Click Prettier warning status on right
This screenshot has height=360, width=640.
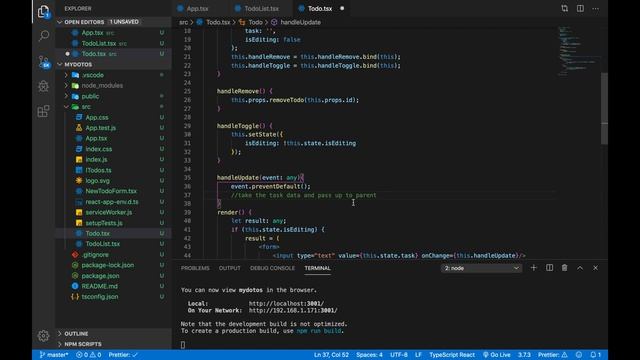click(553, 355)
